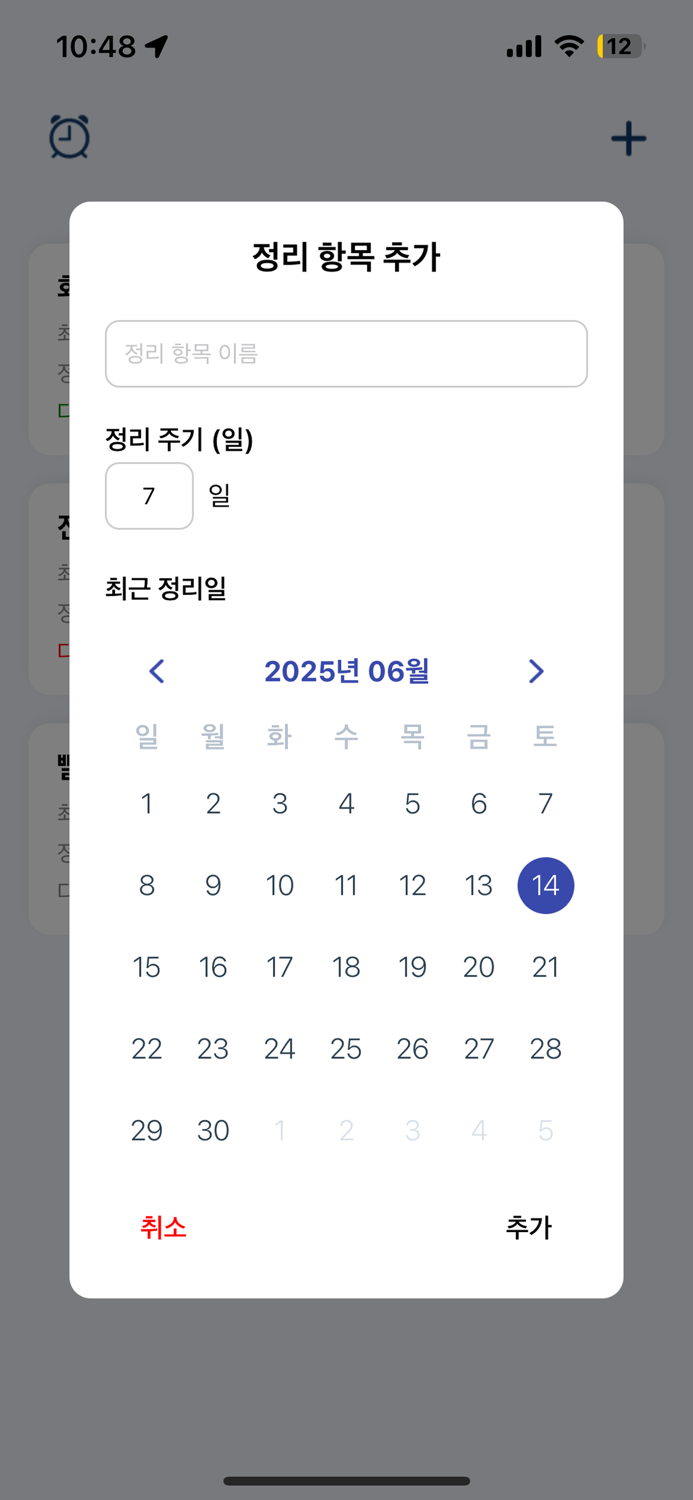Select June 14 on the calendar

click(545, 885)
